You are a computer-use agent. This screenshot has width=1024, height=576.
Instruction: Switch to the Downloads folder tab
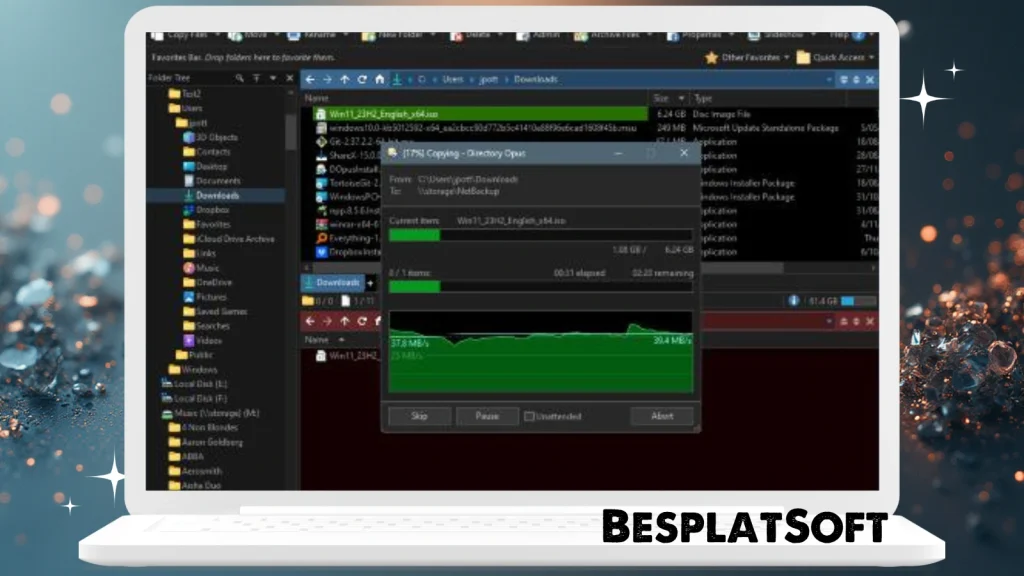(332, 283)
